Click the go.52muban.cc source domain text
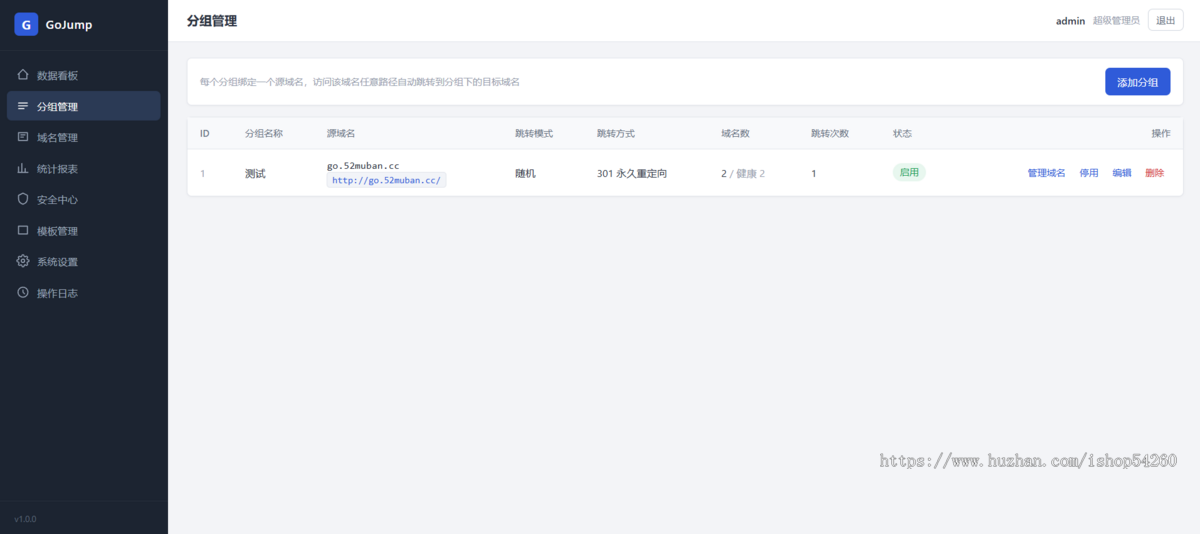Viewport: 1200px width, 534px height. (x=363, y=165)
